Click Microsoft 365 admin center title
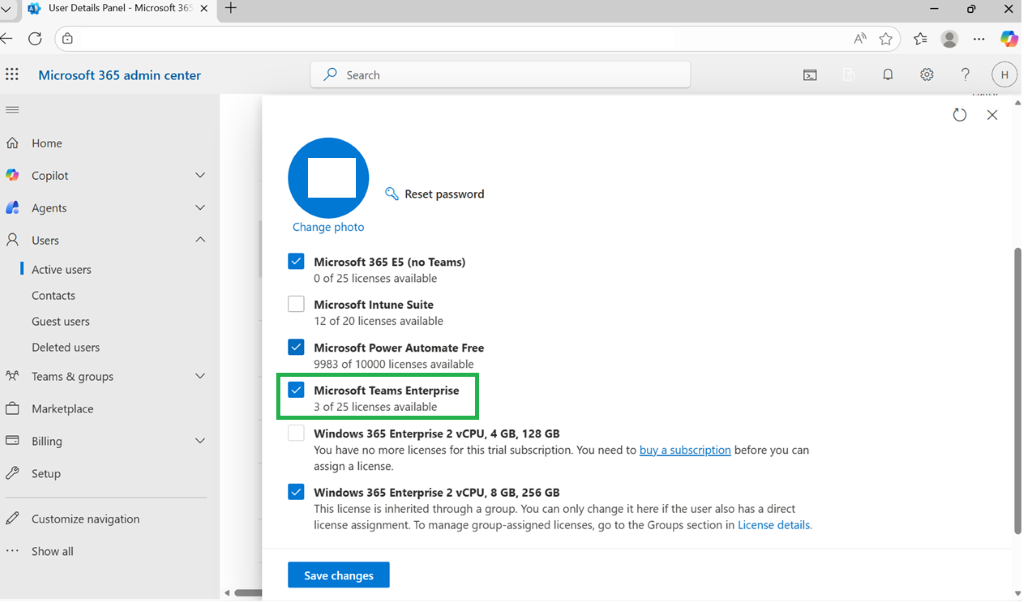Image resolution: width=1024 pixels, height=603 pixels. (x=120, y=75)
